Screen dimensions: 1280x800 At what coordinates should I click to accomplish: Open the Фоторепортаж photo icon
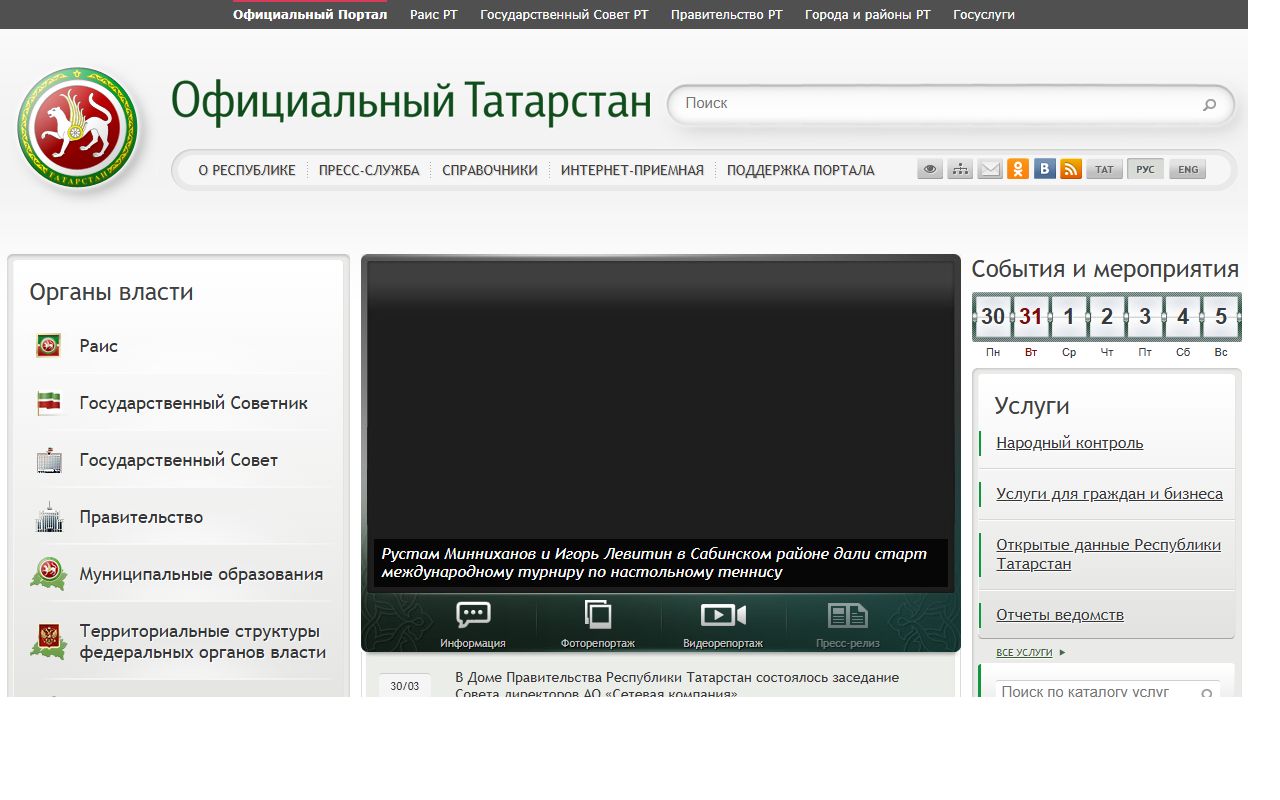coord(598,614)
